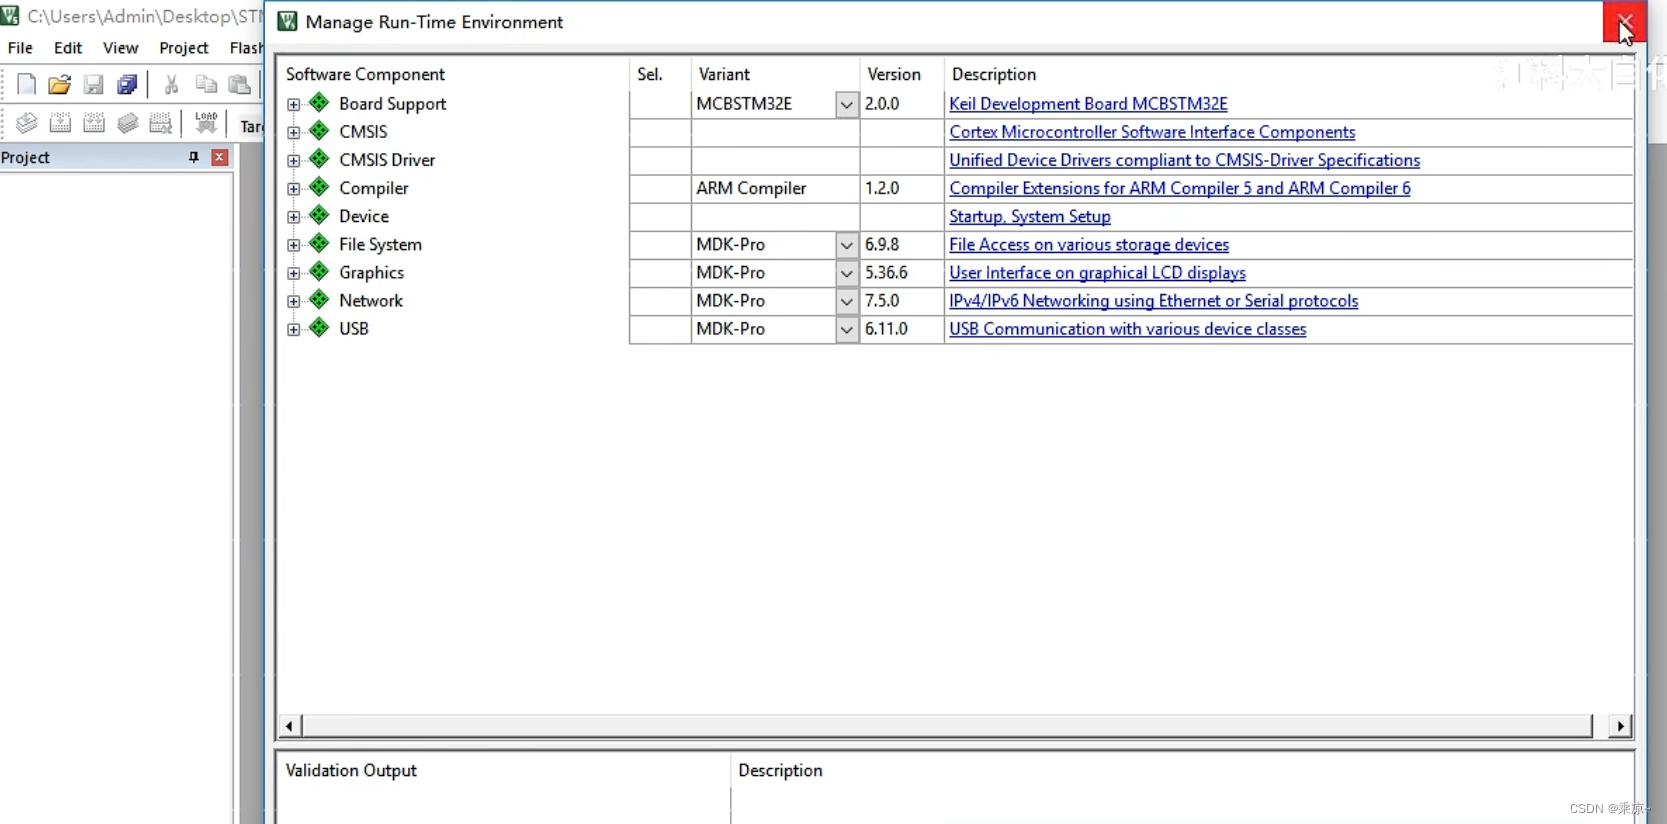
Task: Expand the CMSIS Driver tree node
Action: point(293,160)
